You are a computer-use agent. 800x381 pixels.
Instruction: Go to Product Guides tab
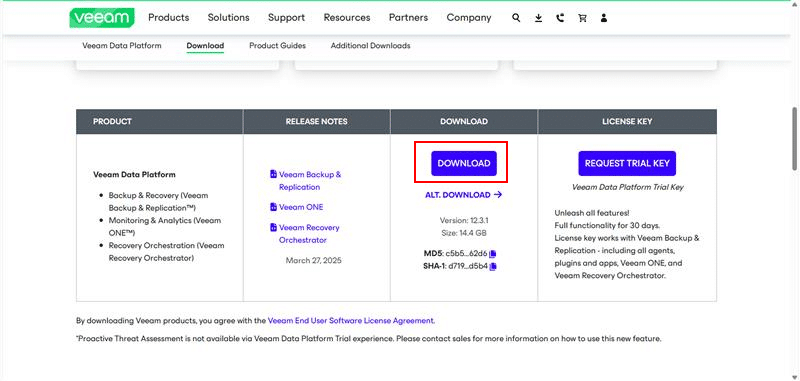coord(278,45)
